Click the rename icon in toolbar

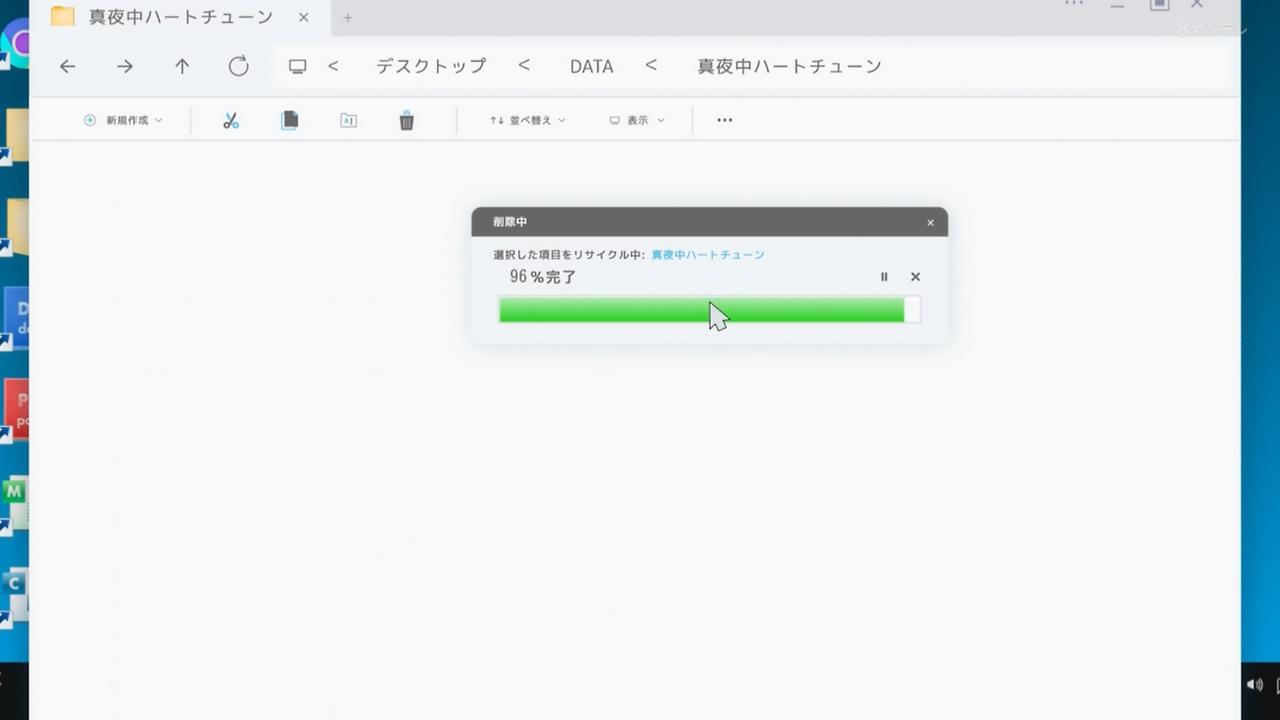348,121
